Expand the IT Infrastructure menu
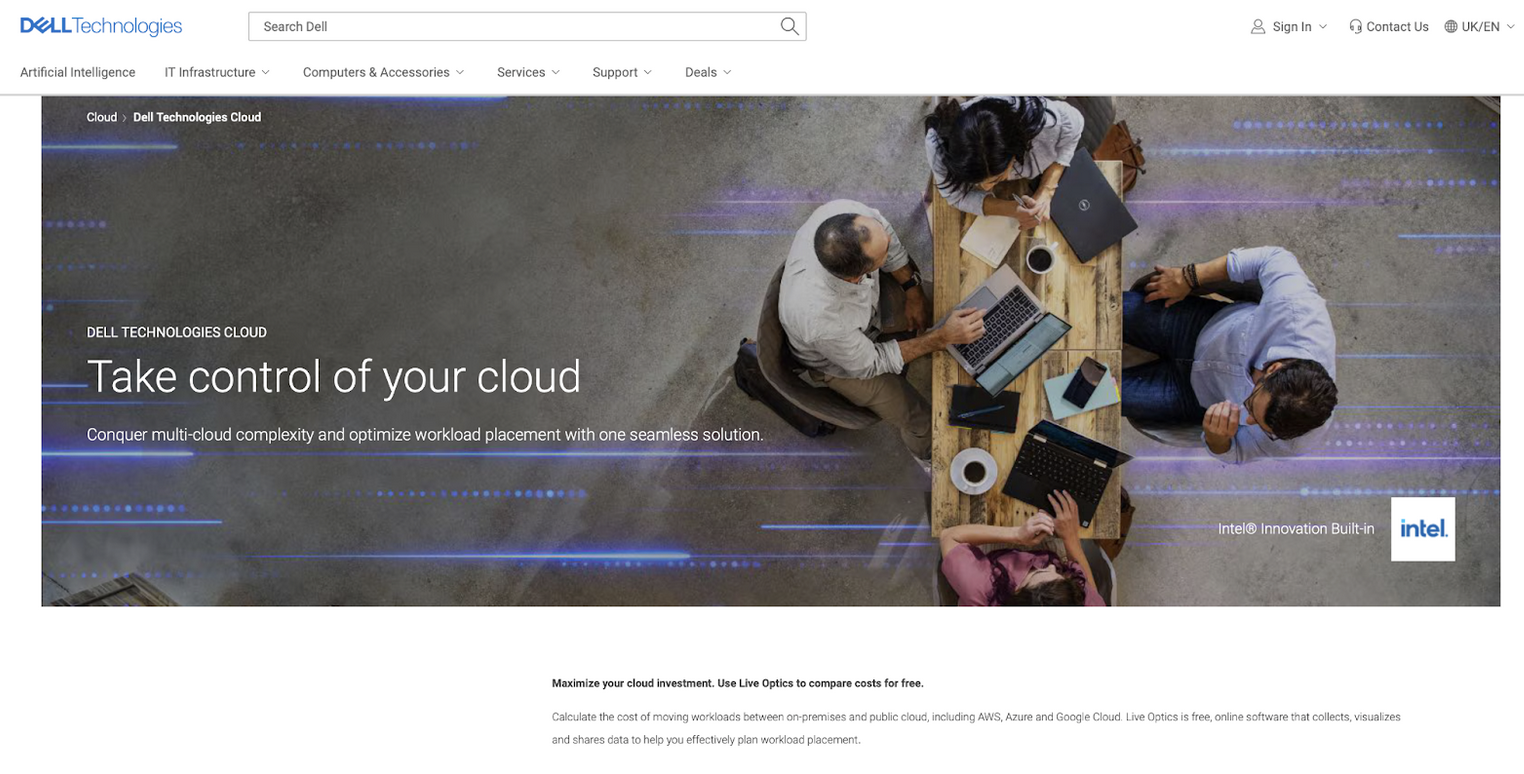Screen dimensions: 1524x774 [x=217, y=72]
